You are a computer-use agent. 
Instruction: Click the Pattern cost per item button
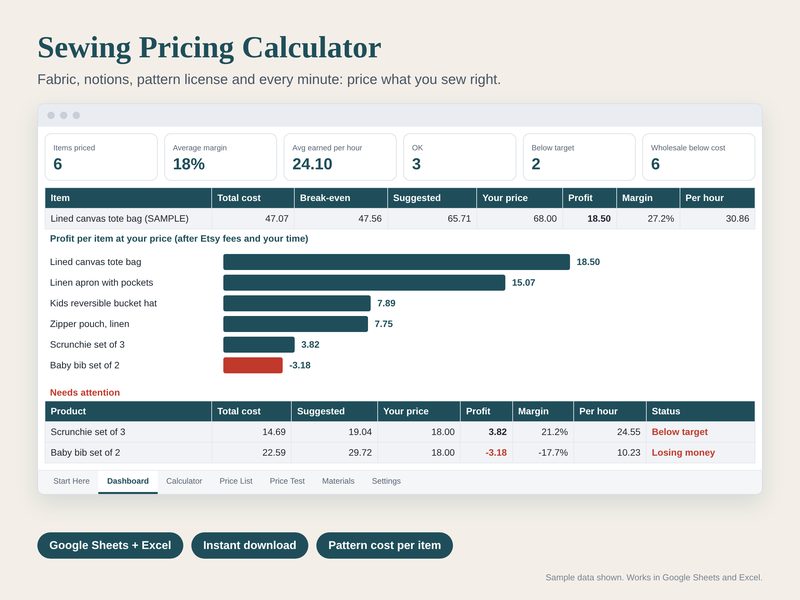[x=384, y=545]
